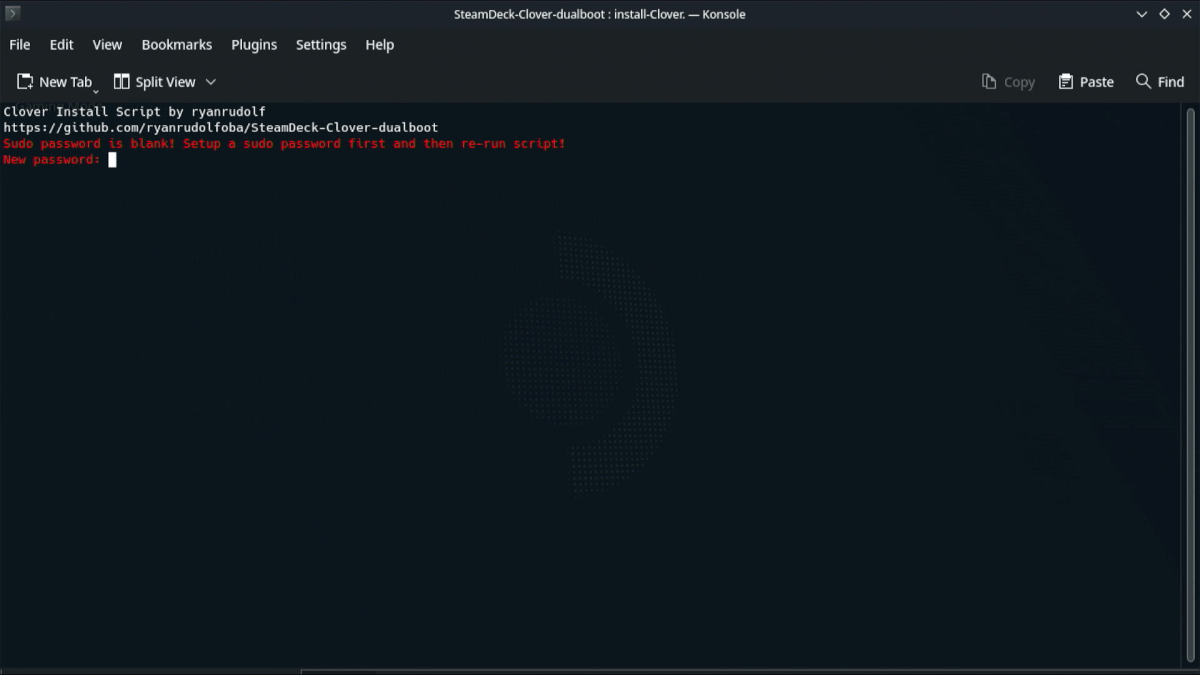This screenshot has height=675, width=1200.
Task: Click the New password prompt cursor
Action: coord(112,160)
